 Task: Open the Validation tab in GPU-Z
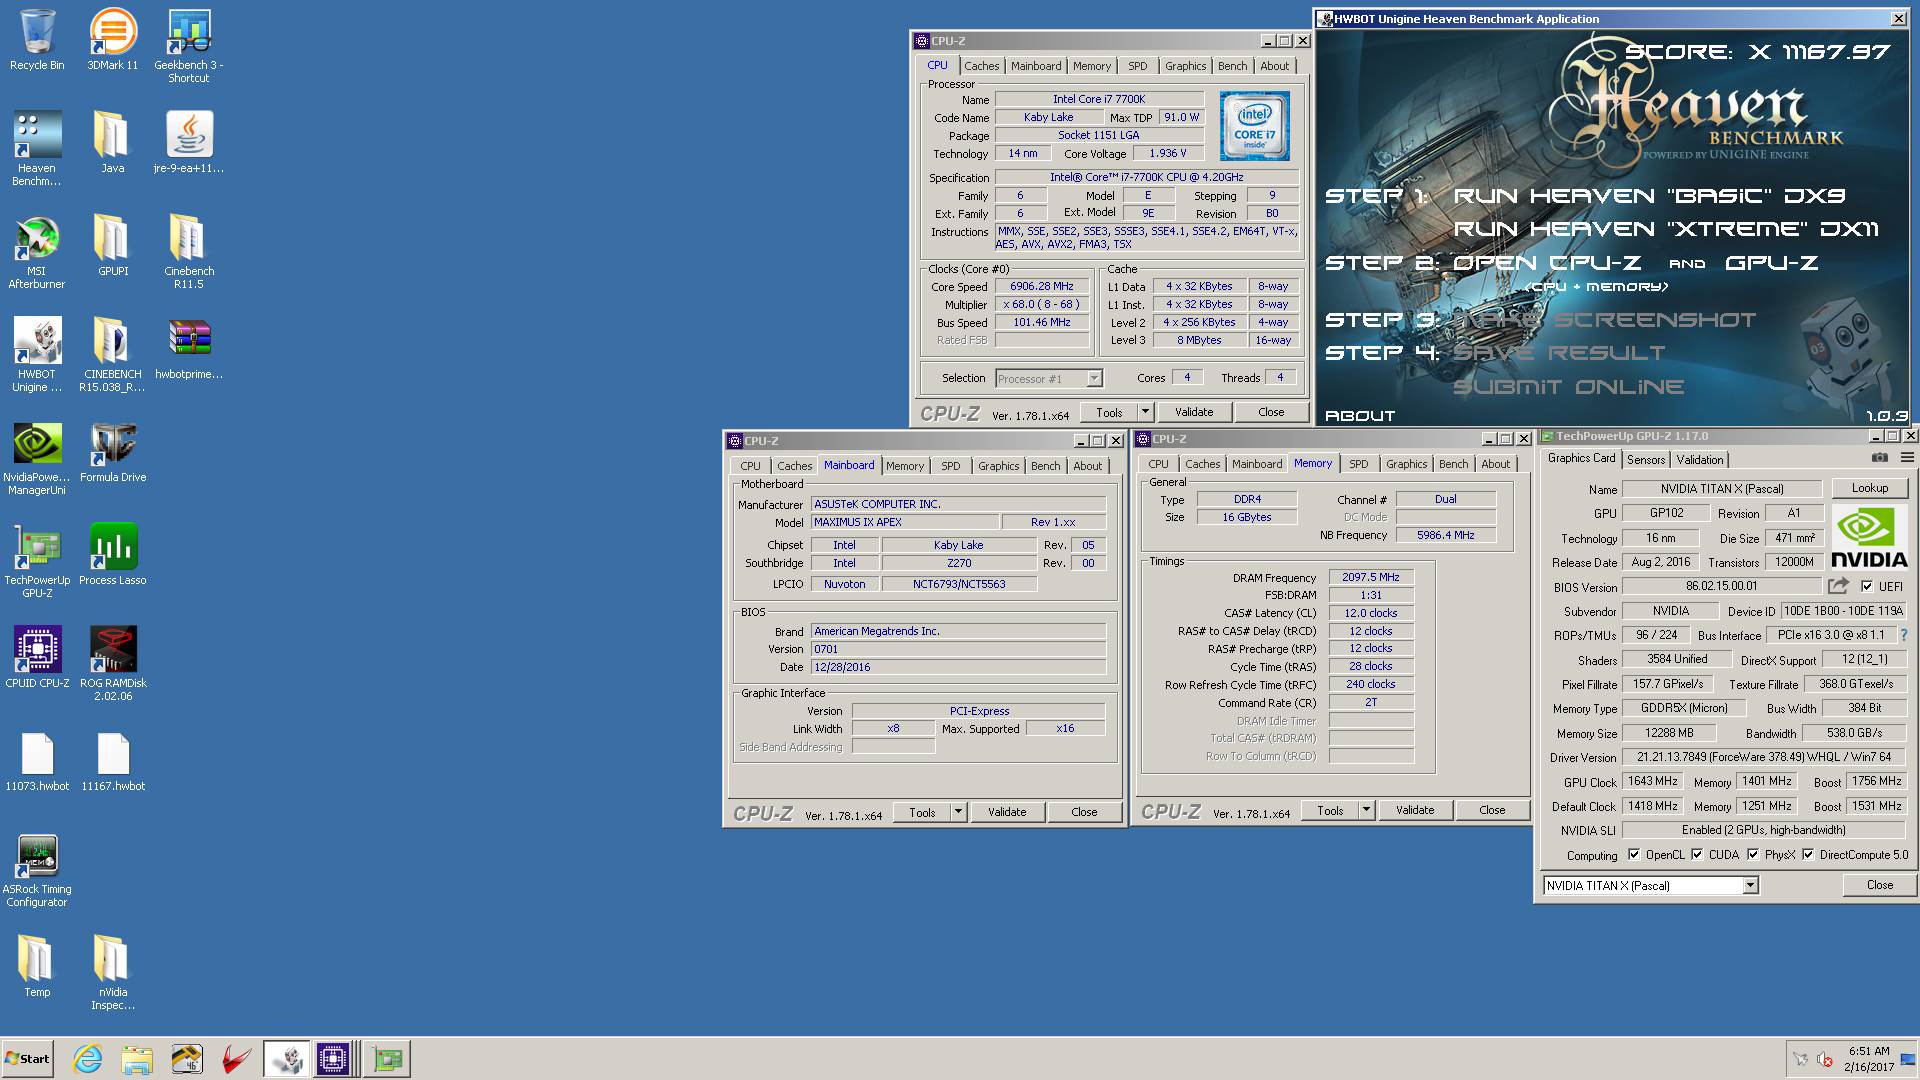coord(1700,460)
